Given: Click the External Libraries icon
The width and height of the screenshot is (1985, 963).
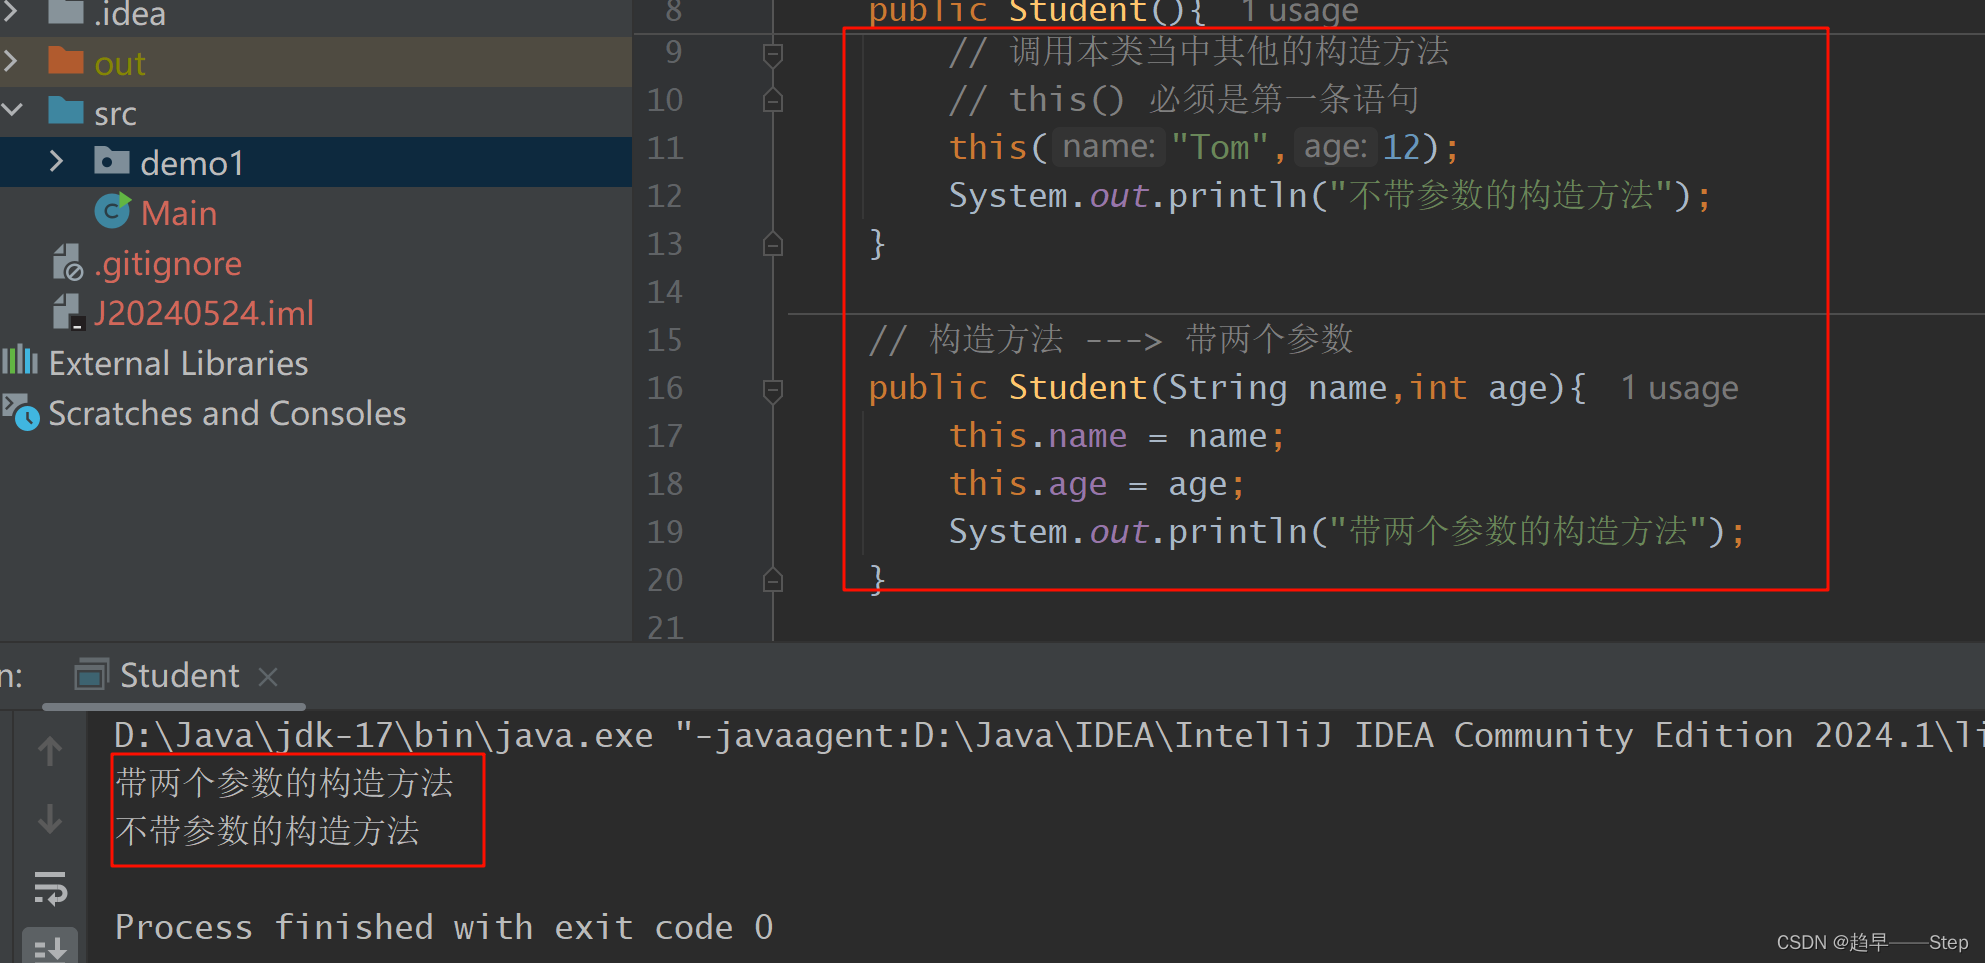Looking at the screenshot, I should click(20, 361).
